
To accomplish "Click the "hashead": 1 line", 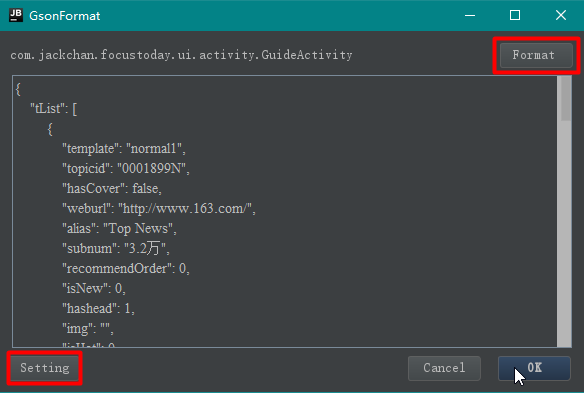I will pos(98,308).
